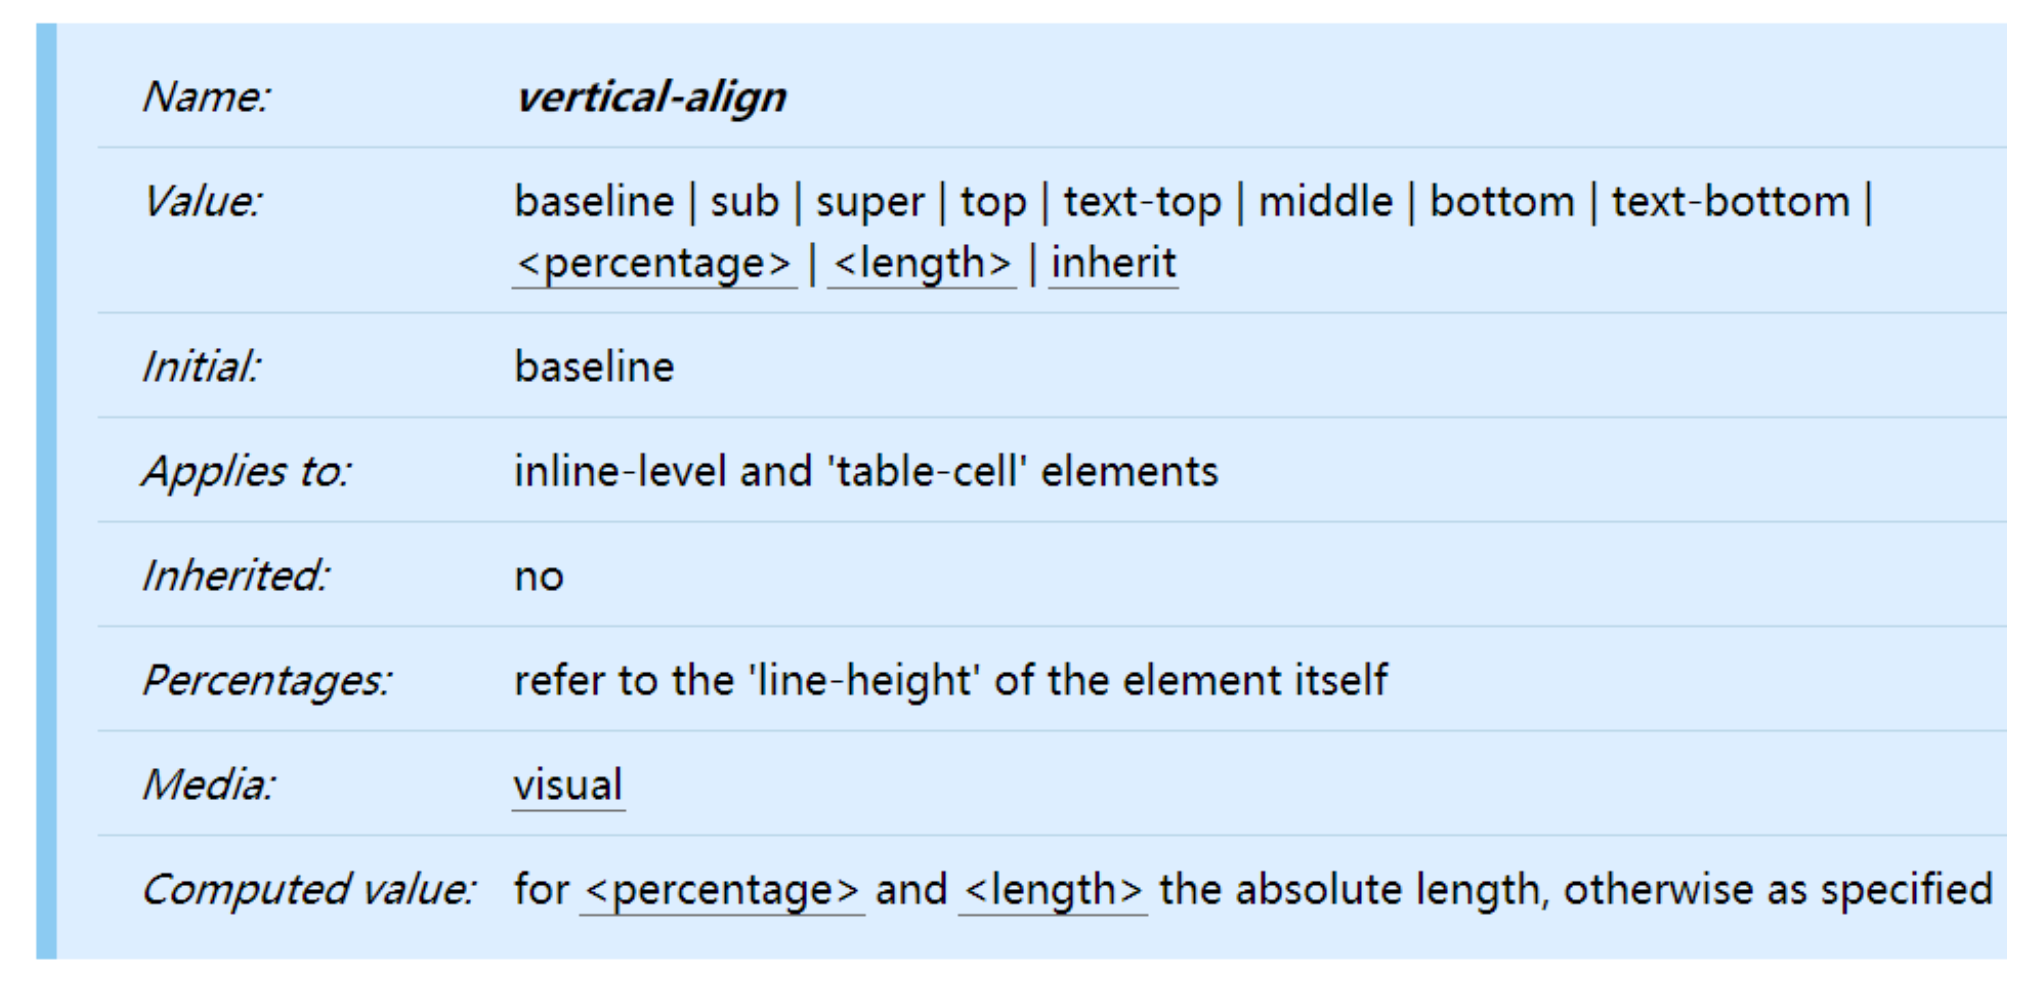Image resolution: width=2030 pixels, height=982 pixels.
Task: Follow the <length> link in Value row
Action: pyautogui.click(x=922, y=264)
